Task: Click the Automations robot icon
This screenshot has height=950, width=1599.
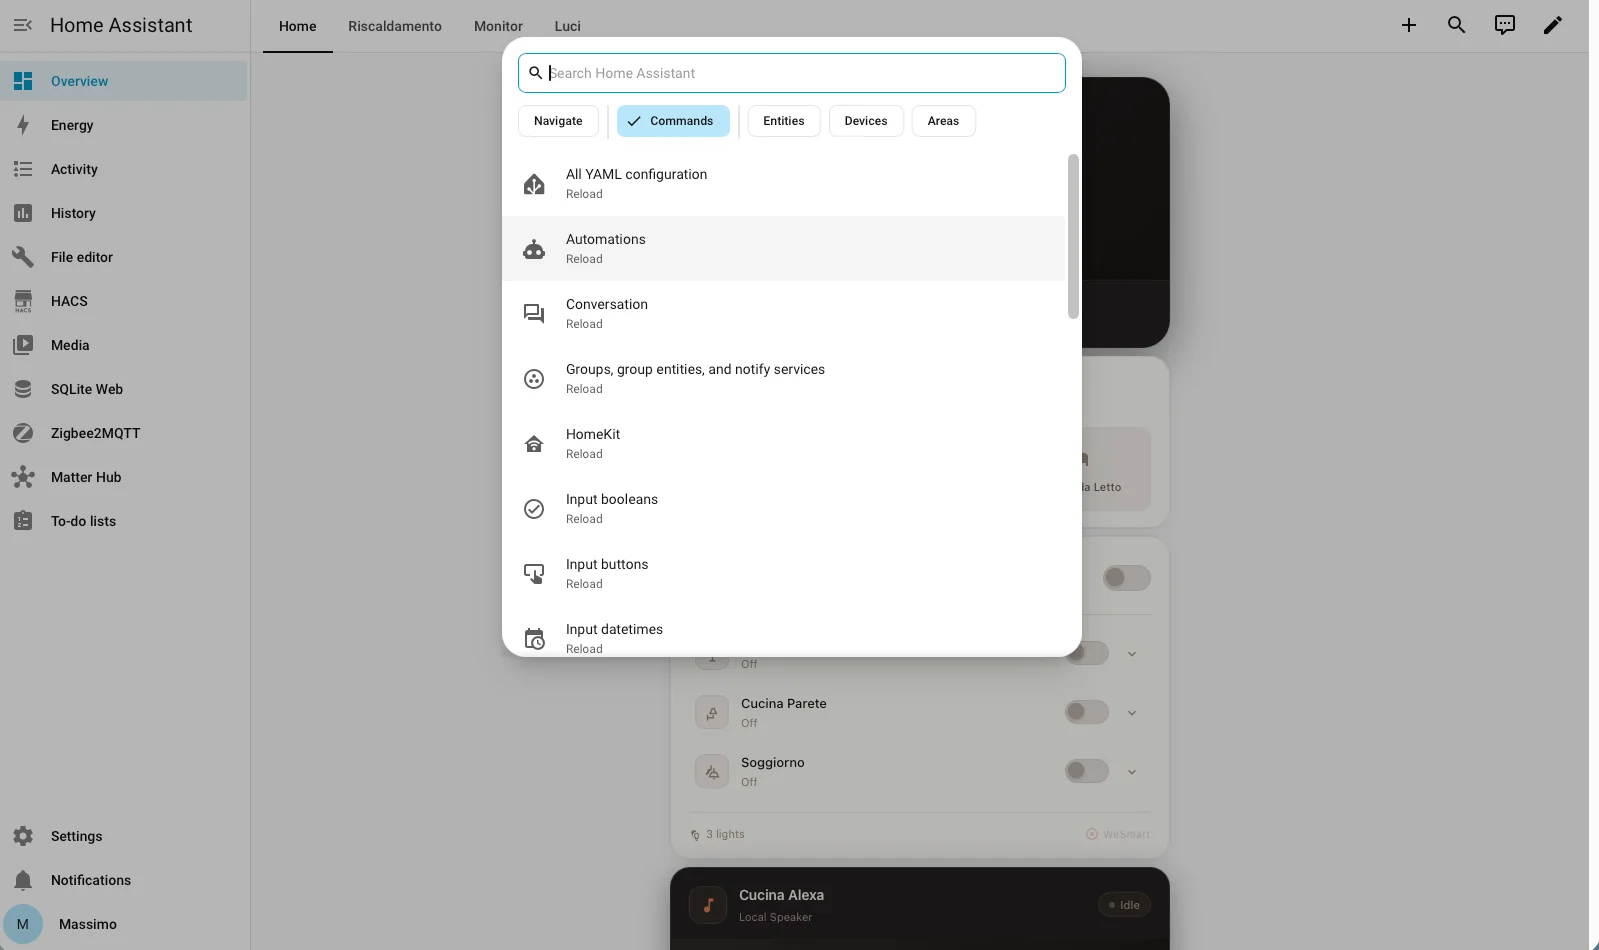Action: (534, 249)
